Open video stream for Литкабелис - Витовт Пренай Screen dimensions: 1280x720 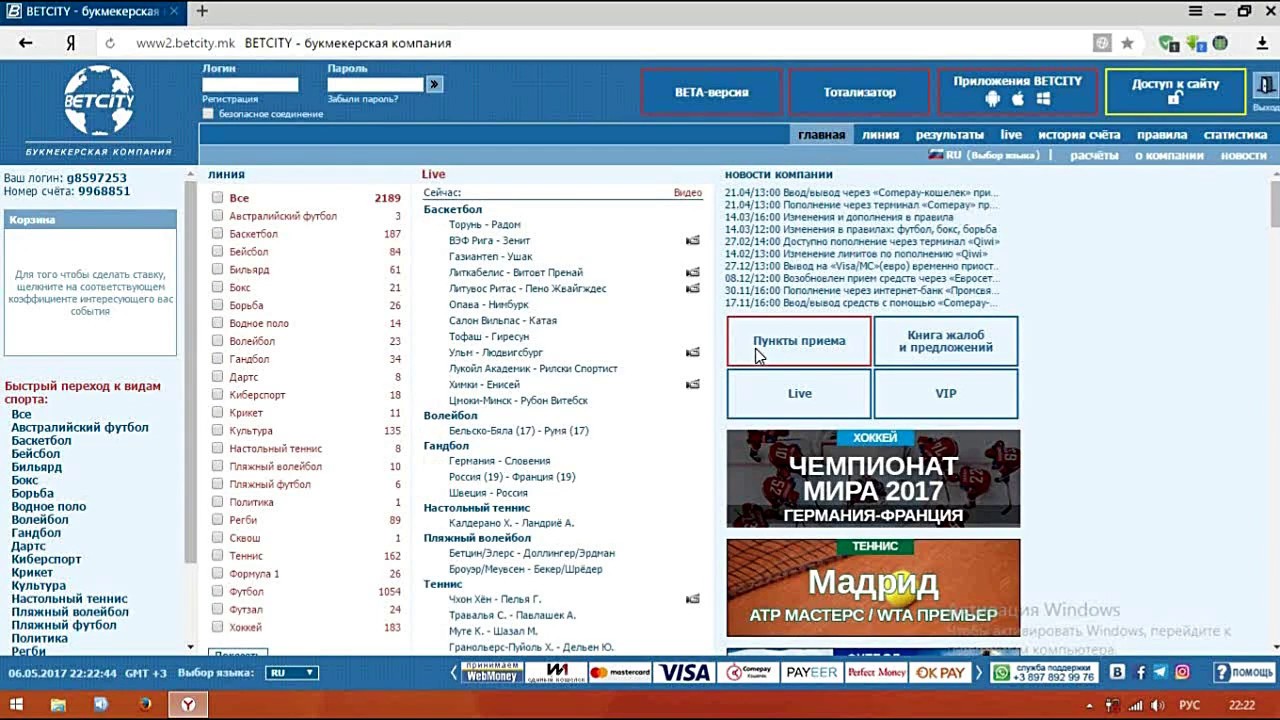[x=692, y=272]
